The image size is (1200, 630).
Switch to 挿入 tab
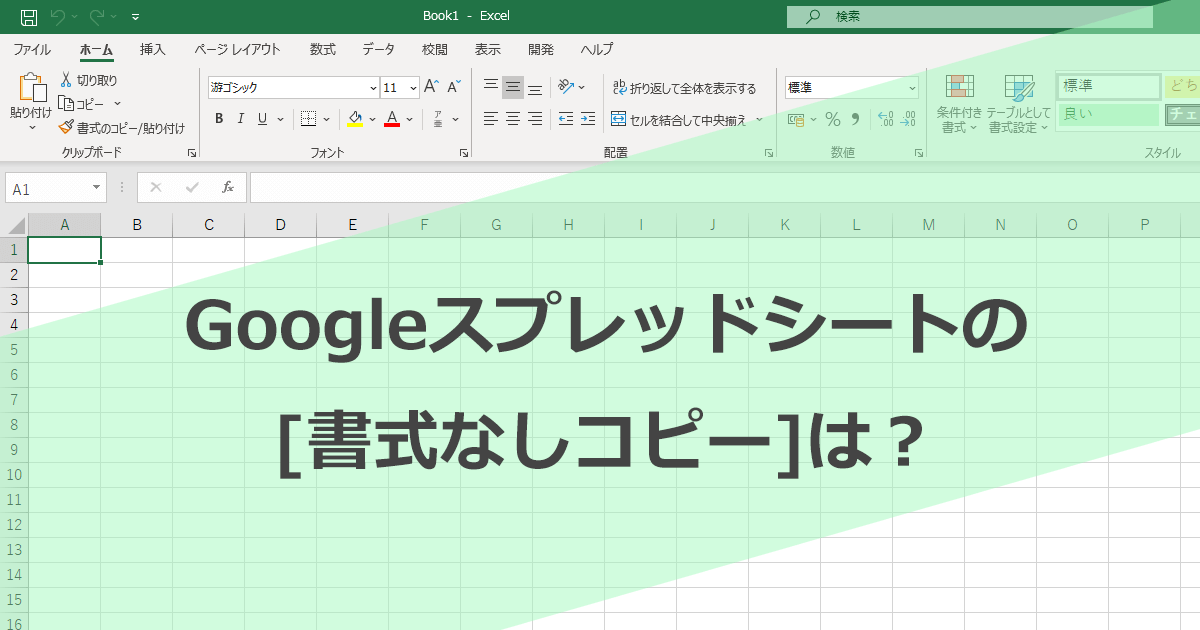coord(153,49)
